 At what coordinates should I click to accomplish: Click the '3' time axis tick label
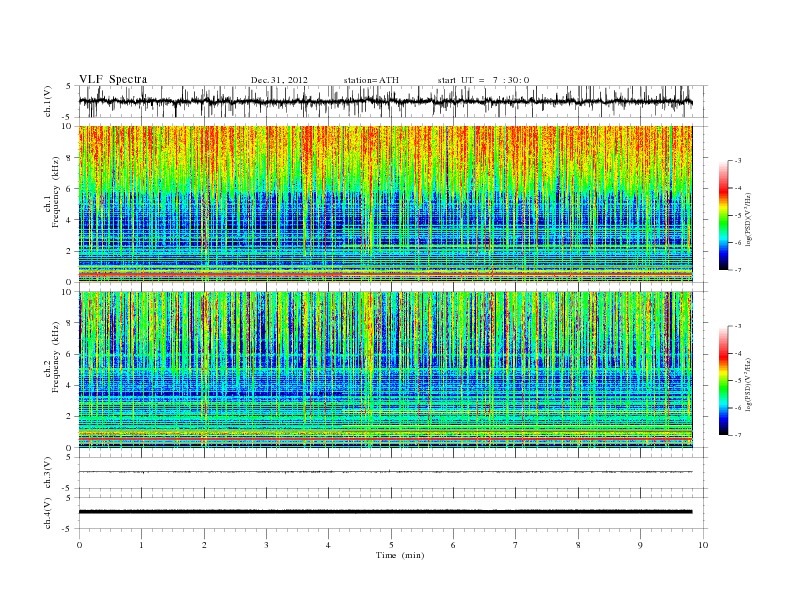266,545
